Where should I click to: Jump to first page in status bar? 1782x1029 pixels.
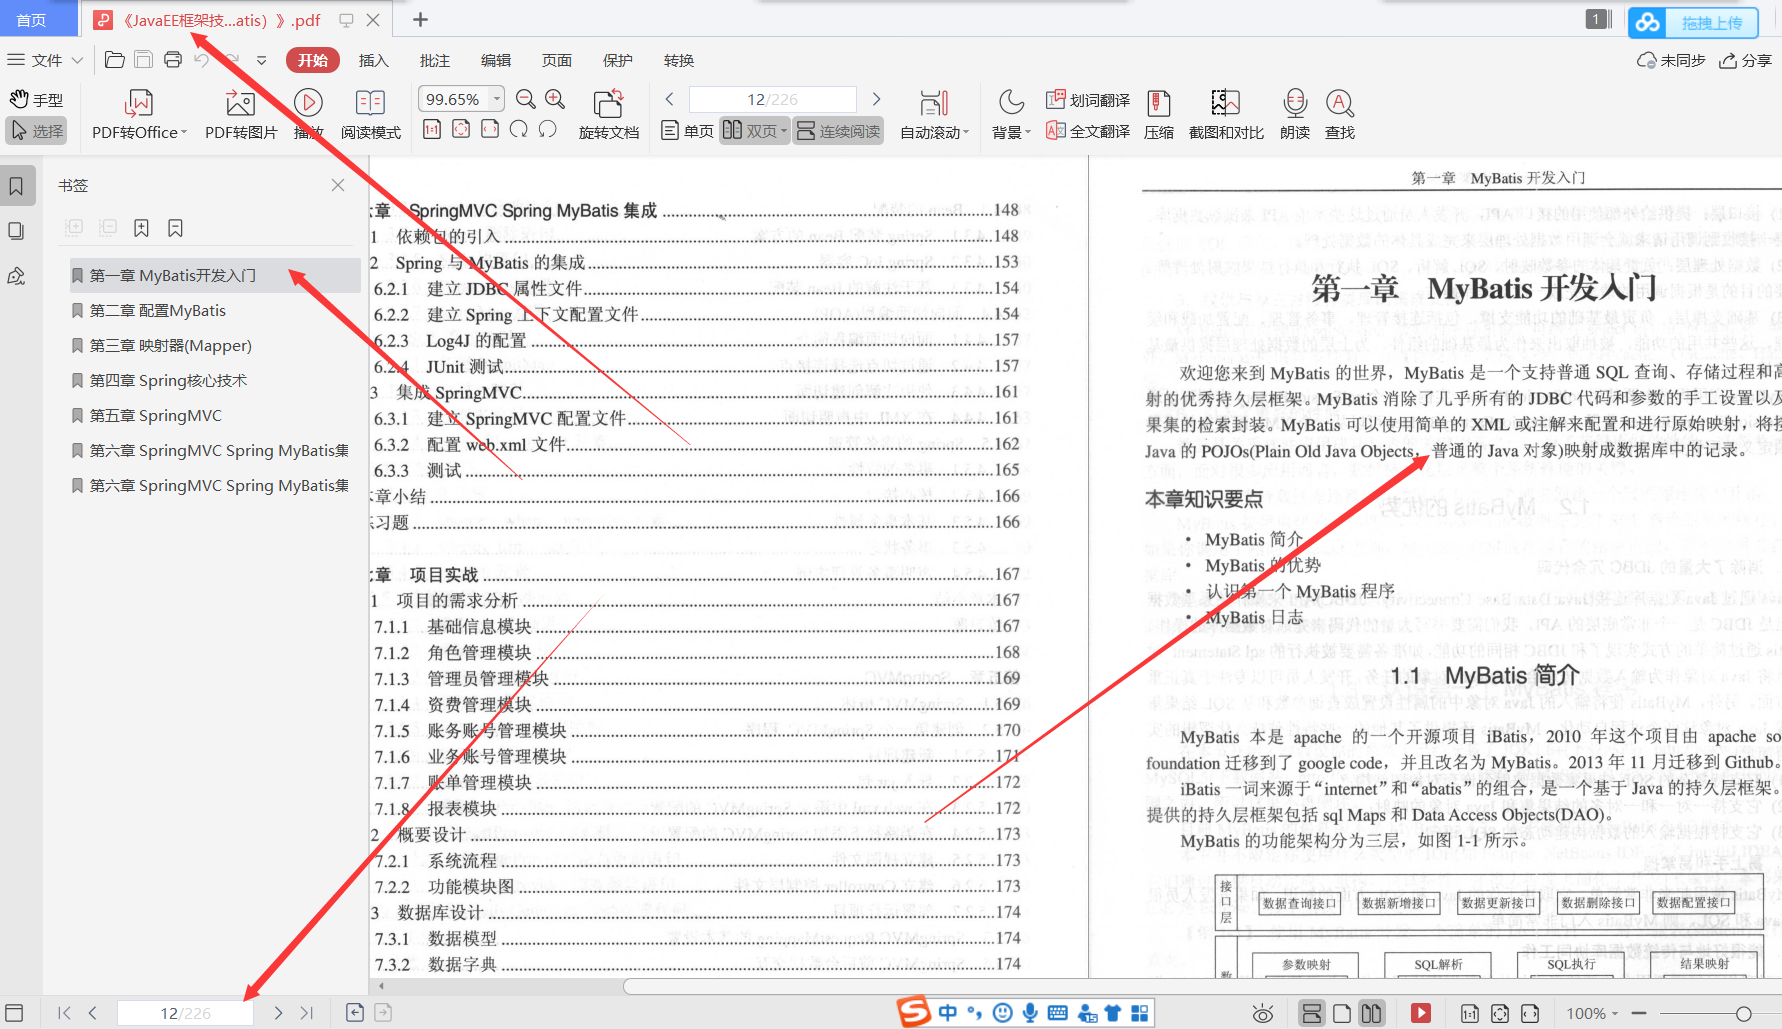pyautogui.click(x=65, y=1013)
